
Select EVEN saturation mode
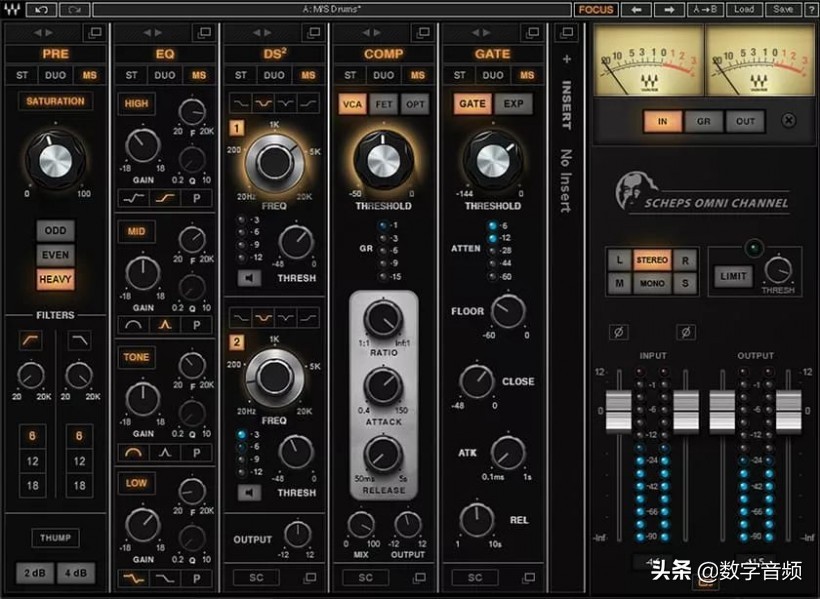55,255
